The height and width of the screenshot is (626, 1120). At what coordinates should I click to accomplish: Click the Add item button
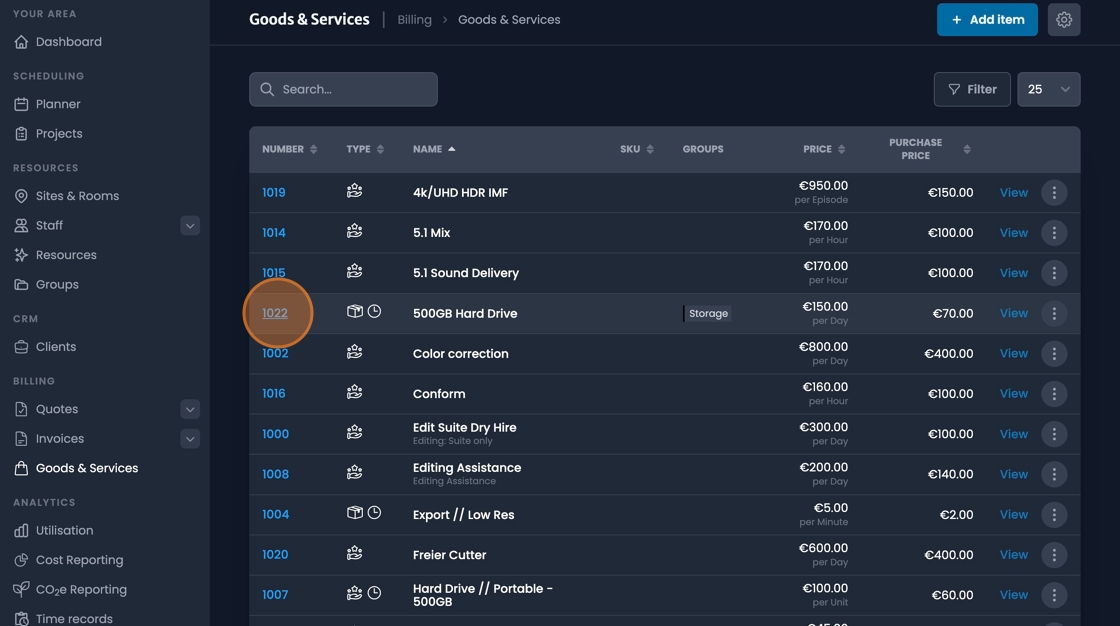coord(987,19)
